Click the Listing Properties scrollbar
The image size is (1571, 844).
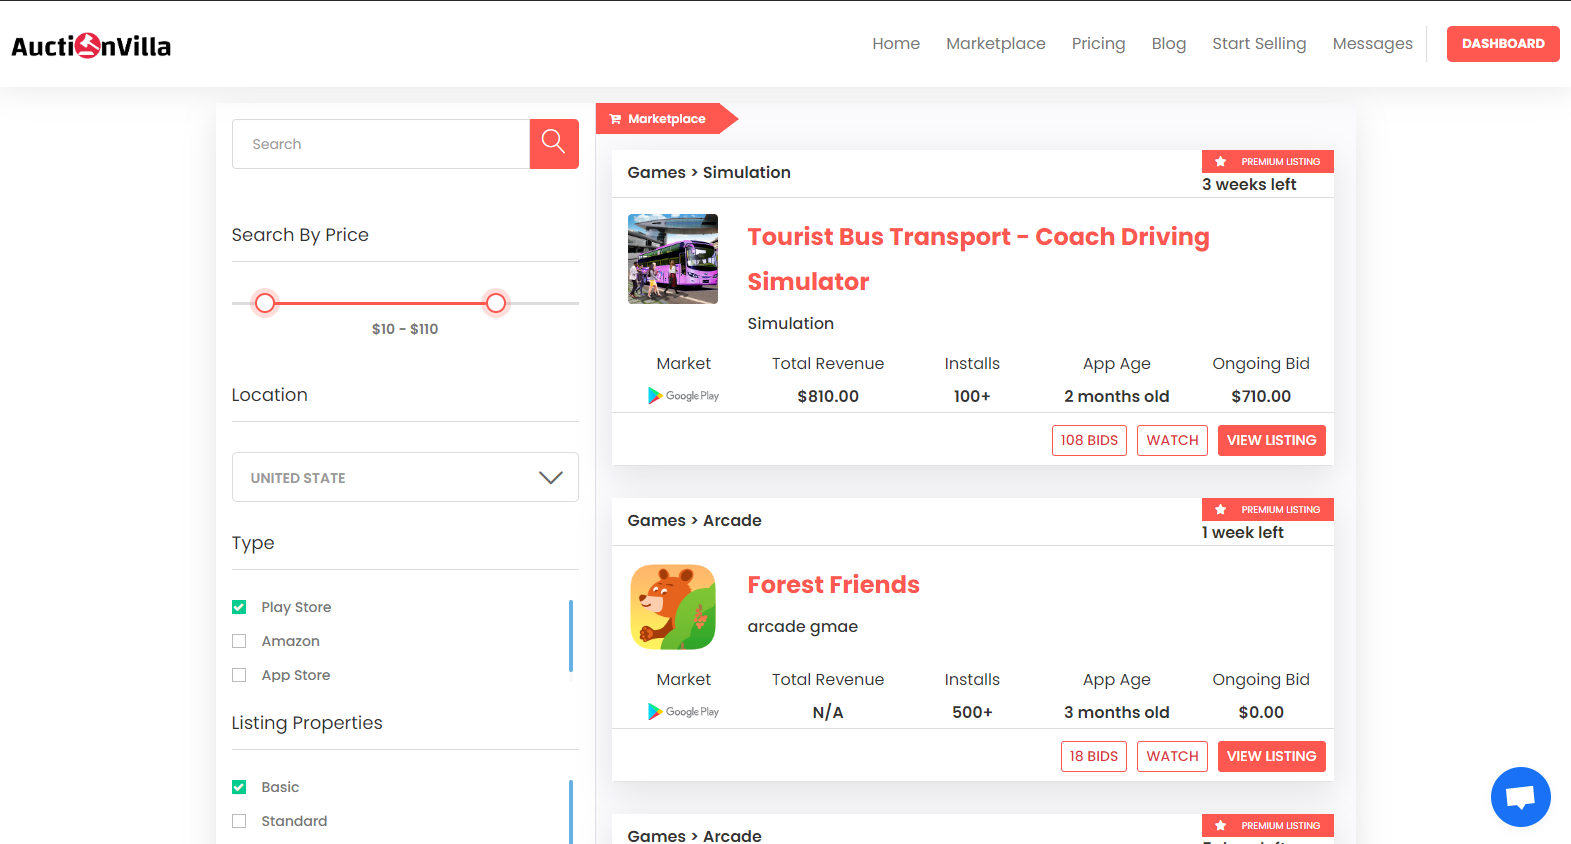[571, 812]
